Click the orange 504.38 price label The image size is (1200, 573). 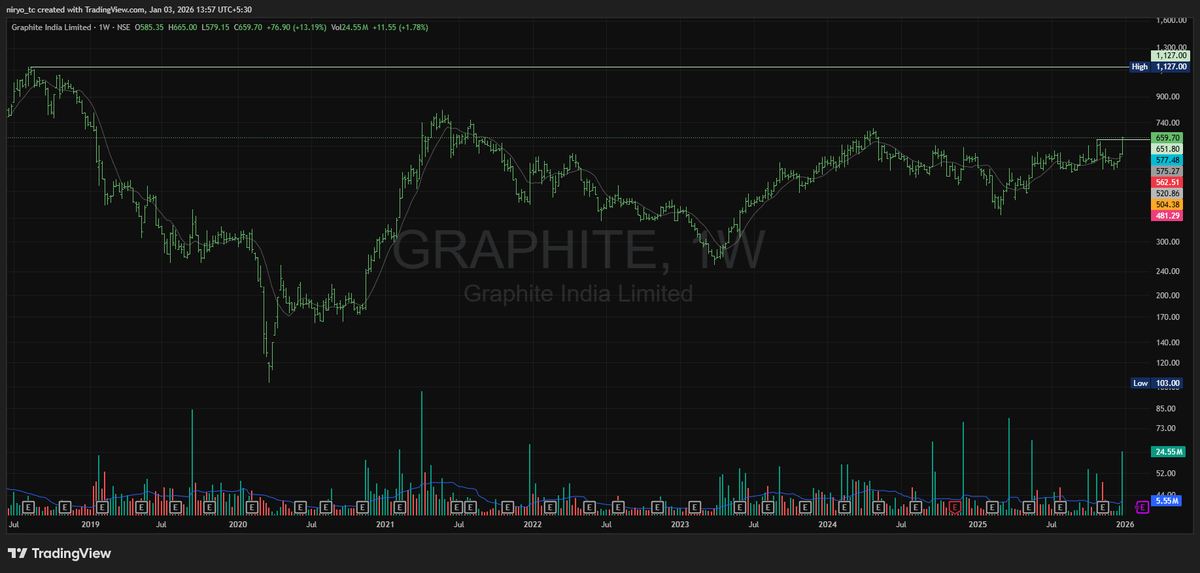[x=1168, y=204]
